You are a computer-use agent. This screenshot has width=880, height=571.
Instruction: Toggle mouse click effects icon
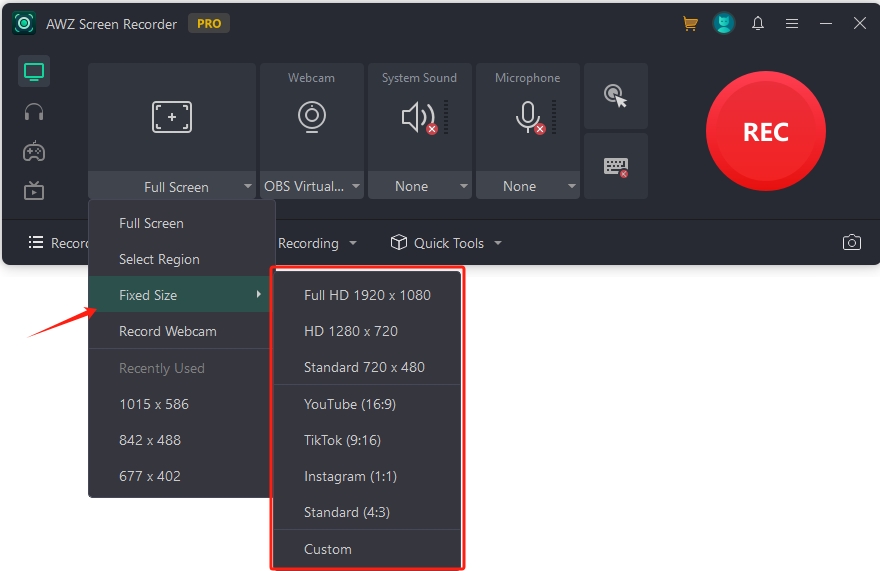[616, 96]
